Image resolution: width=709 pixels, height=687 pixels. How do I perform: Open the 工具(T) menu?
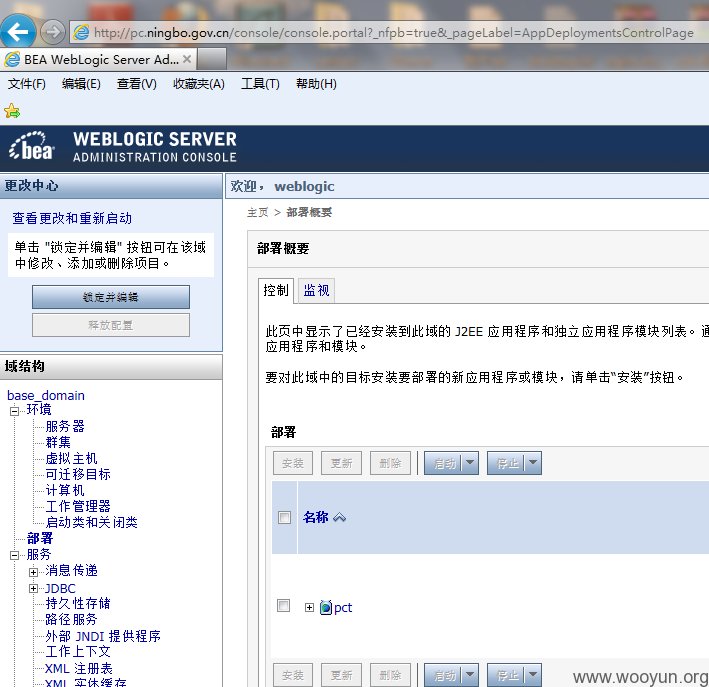260,84
